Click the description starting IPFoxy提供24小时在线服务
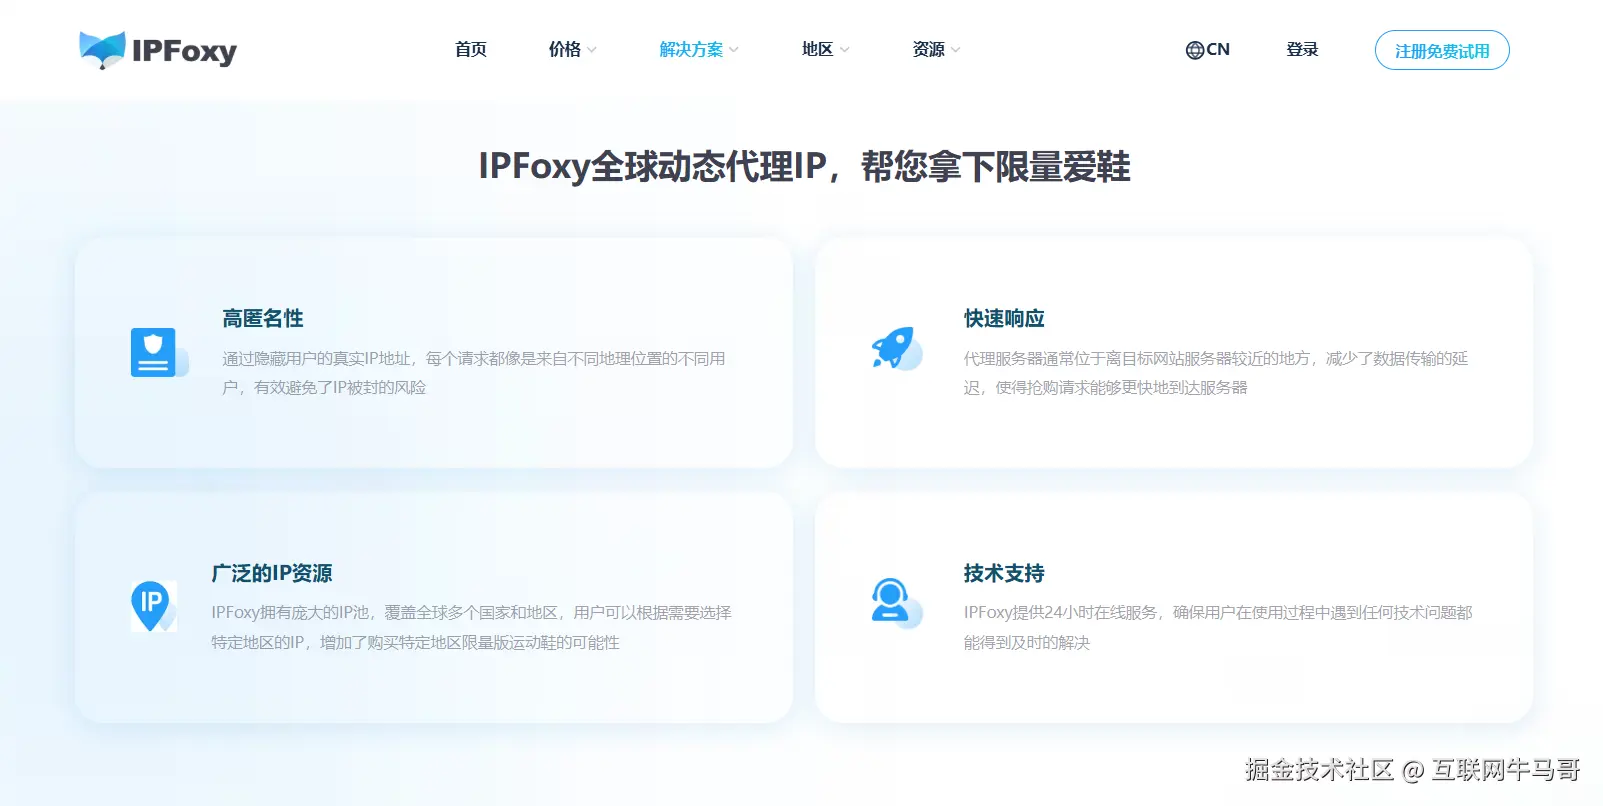1603x806 pixels. coord(1218,627)
